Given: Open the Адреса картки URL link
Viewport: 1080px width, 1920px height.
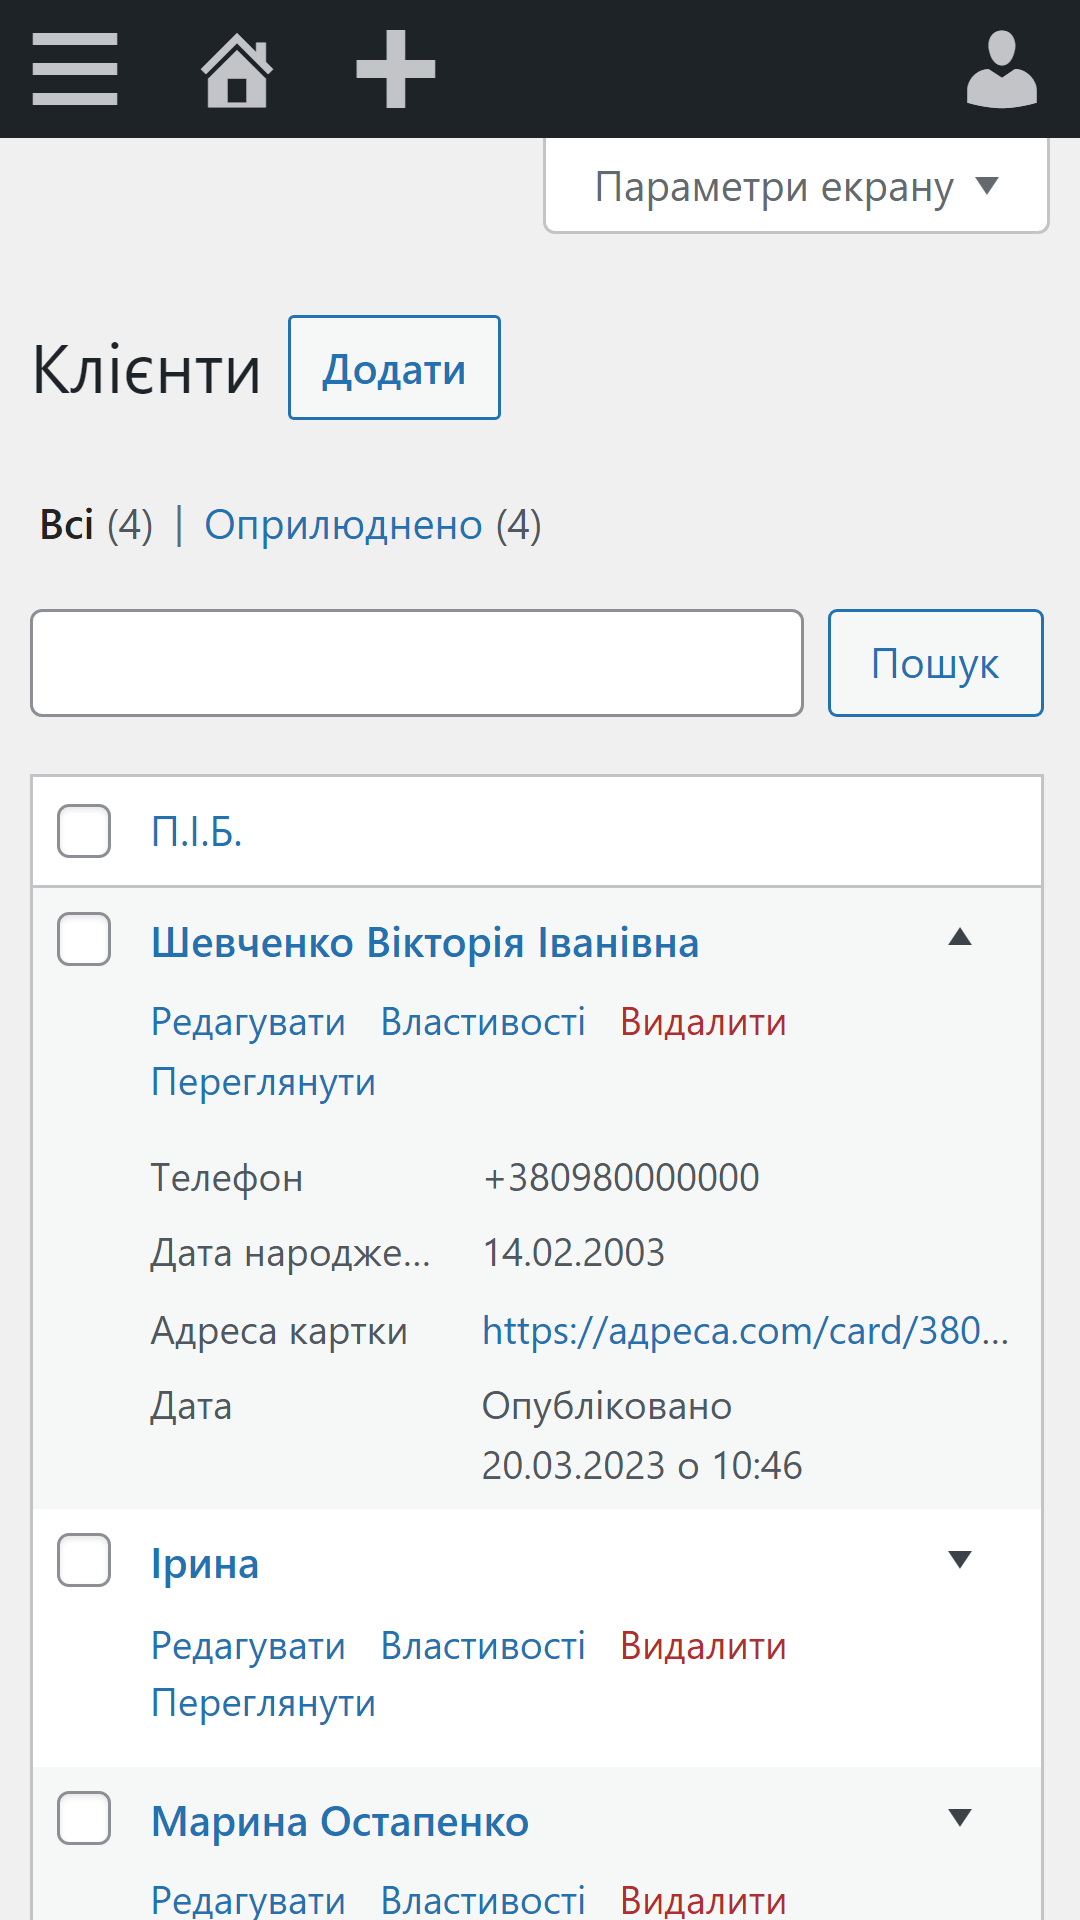Looking at the screenshot, I should 745,1331.
